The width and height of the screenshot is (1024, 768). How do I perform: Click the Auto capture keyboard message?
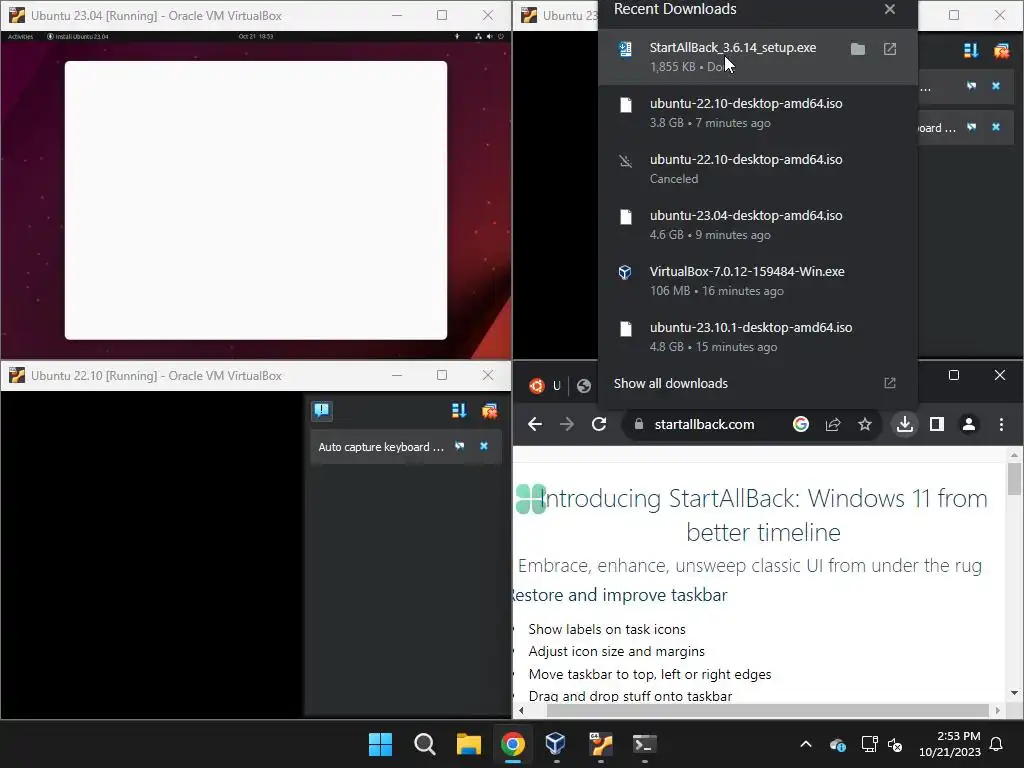(381, 447)
